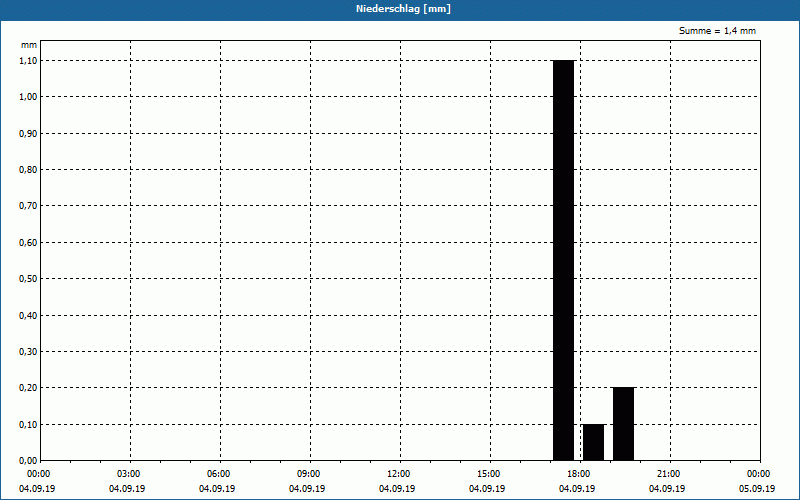This screenshot has height=500, width=800.
Task: Click the 0,20 y-axis value
Action: [28, 388]
